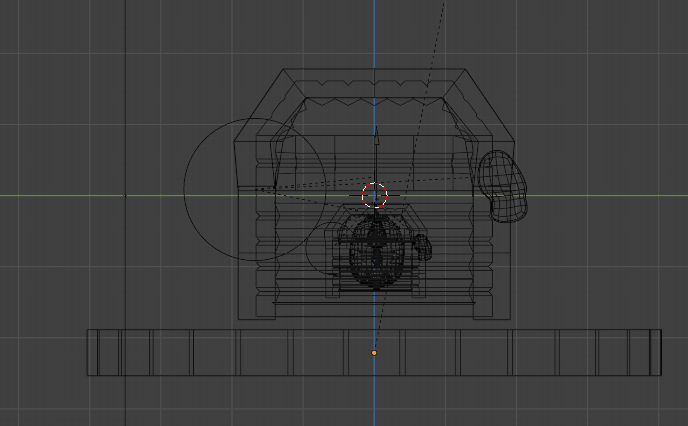Select the left end of the base platform
Image resolution: width=688 pixels, height=426 pixels.
(x=92, y=352)
